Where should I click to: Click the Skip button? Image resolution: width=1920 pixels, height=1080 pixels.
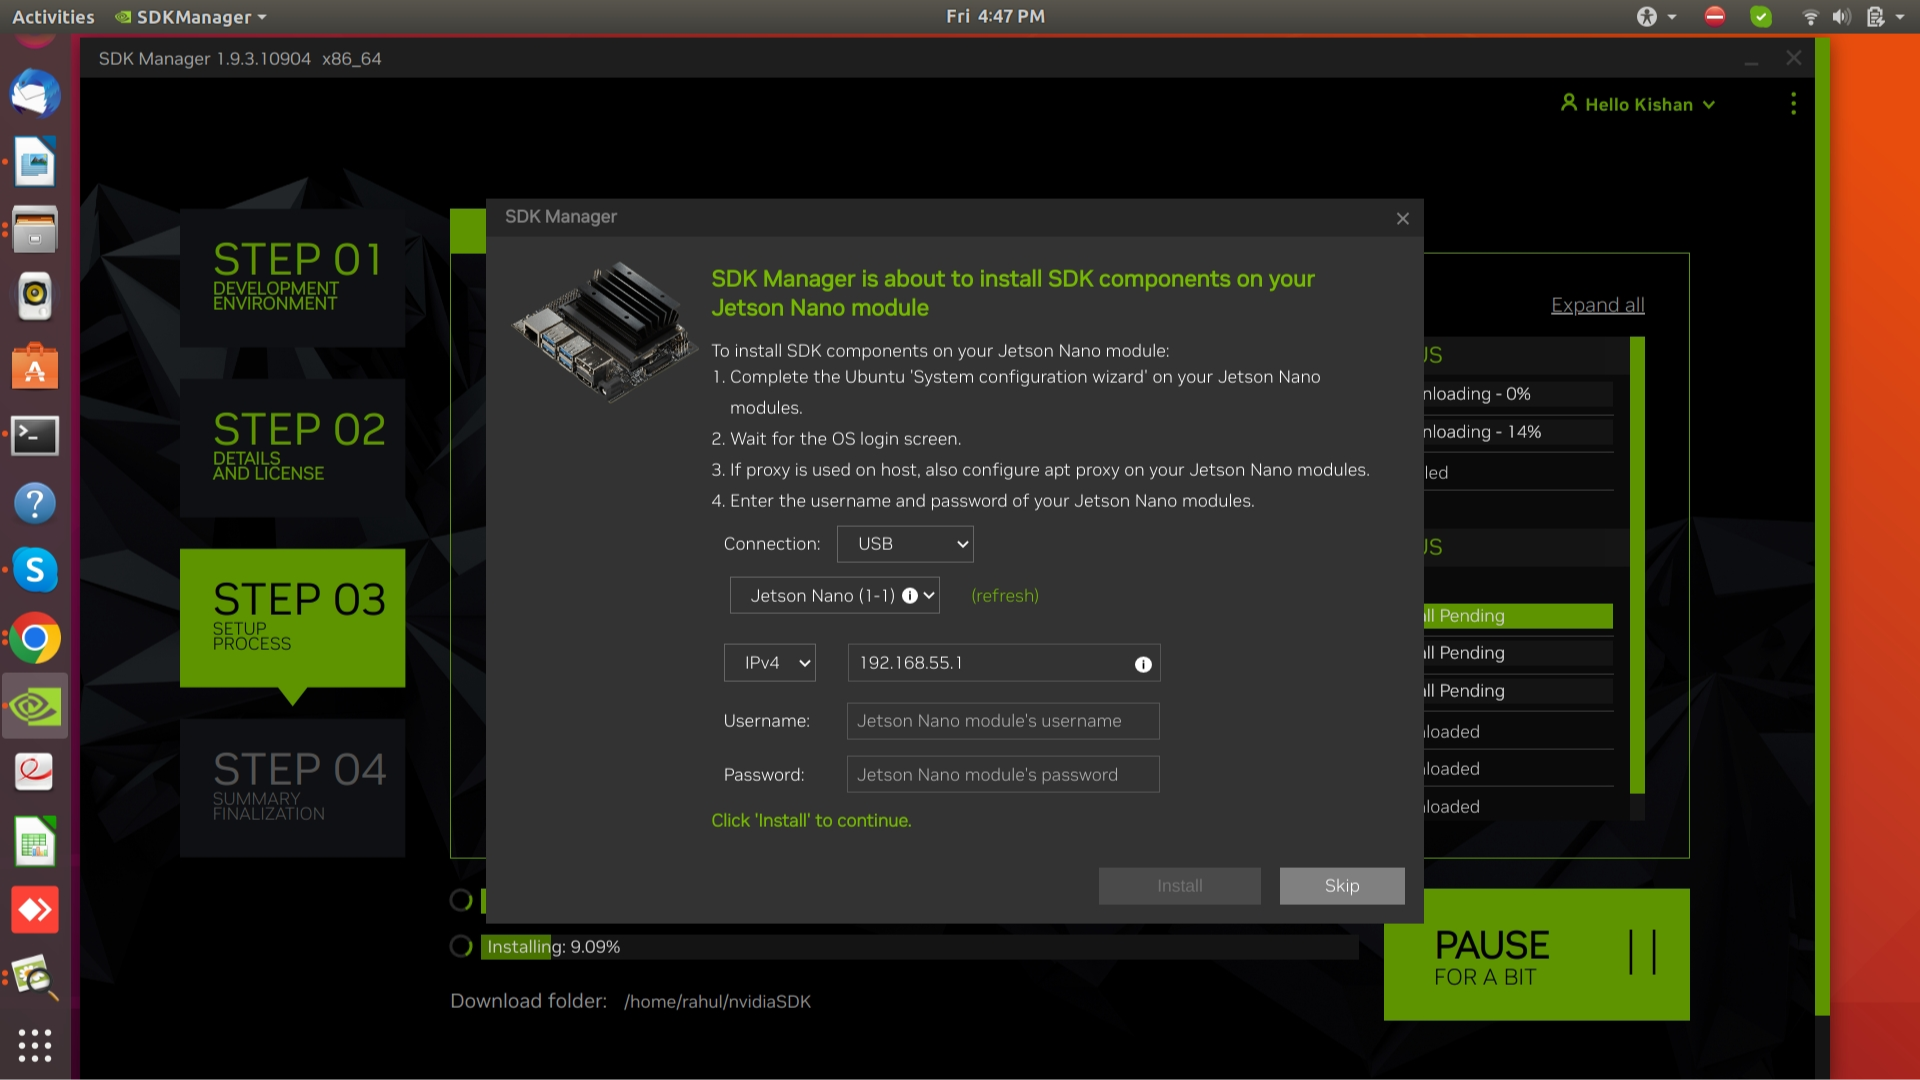pyautogui.click(x=1341, y=886)
